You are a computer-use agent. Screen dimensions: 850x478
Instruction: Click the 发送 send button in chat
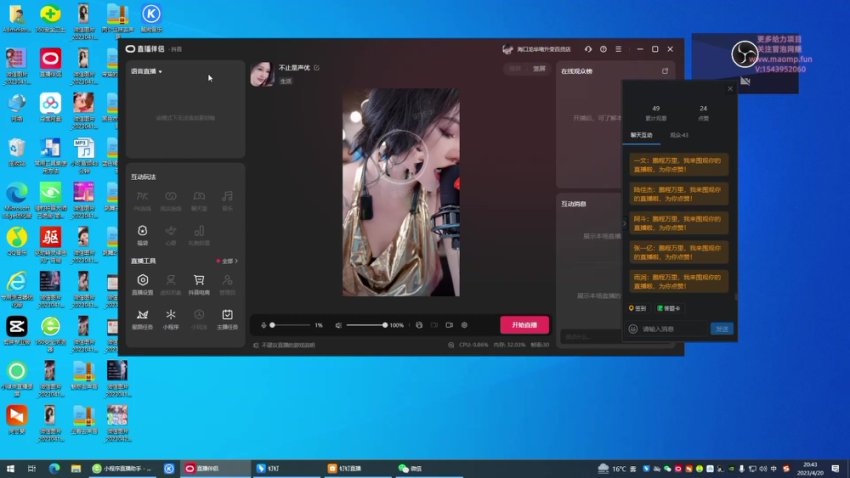click(x=721, y=328)
